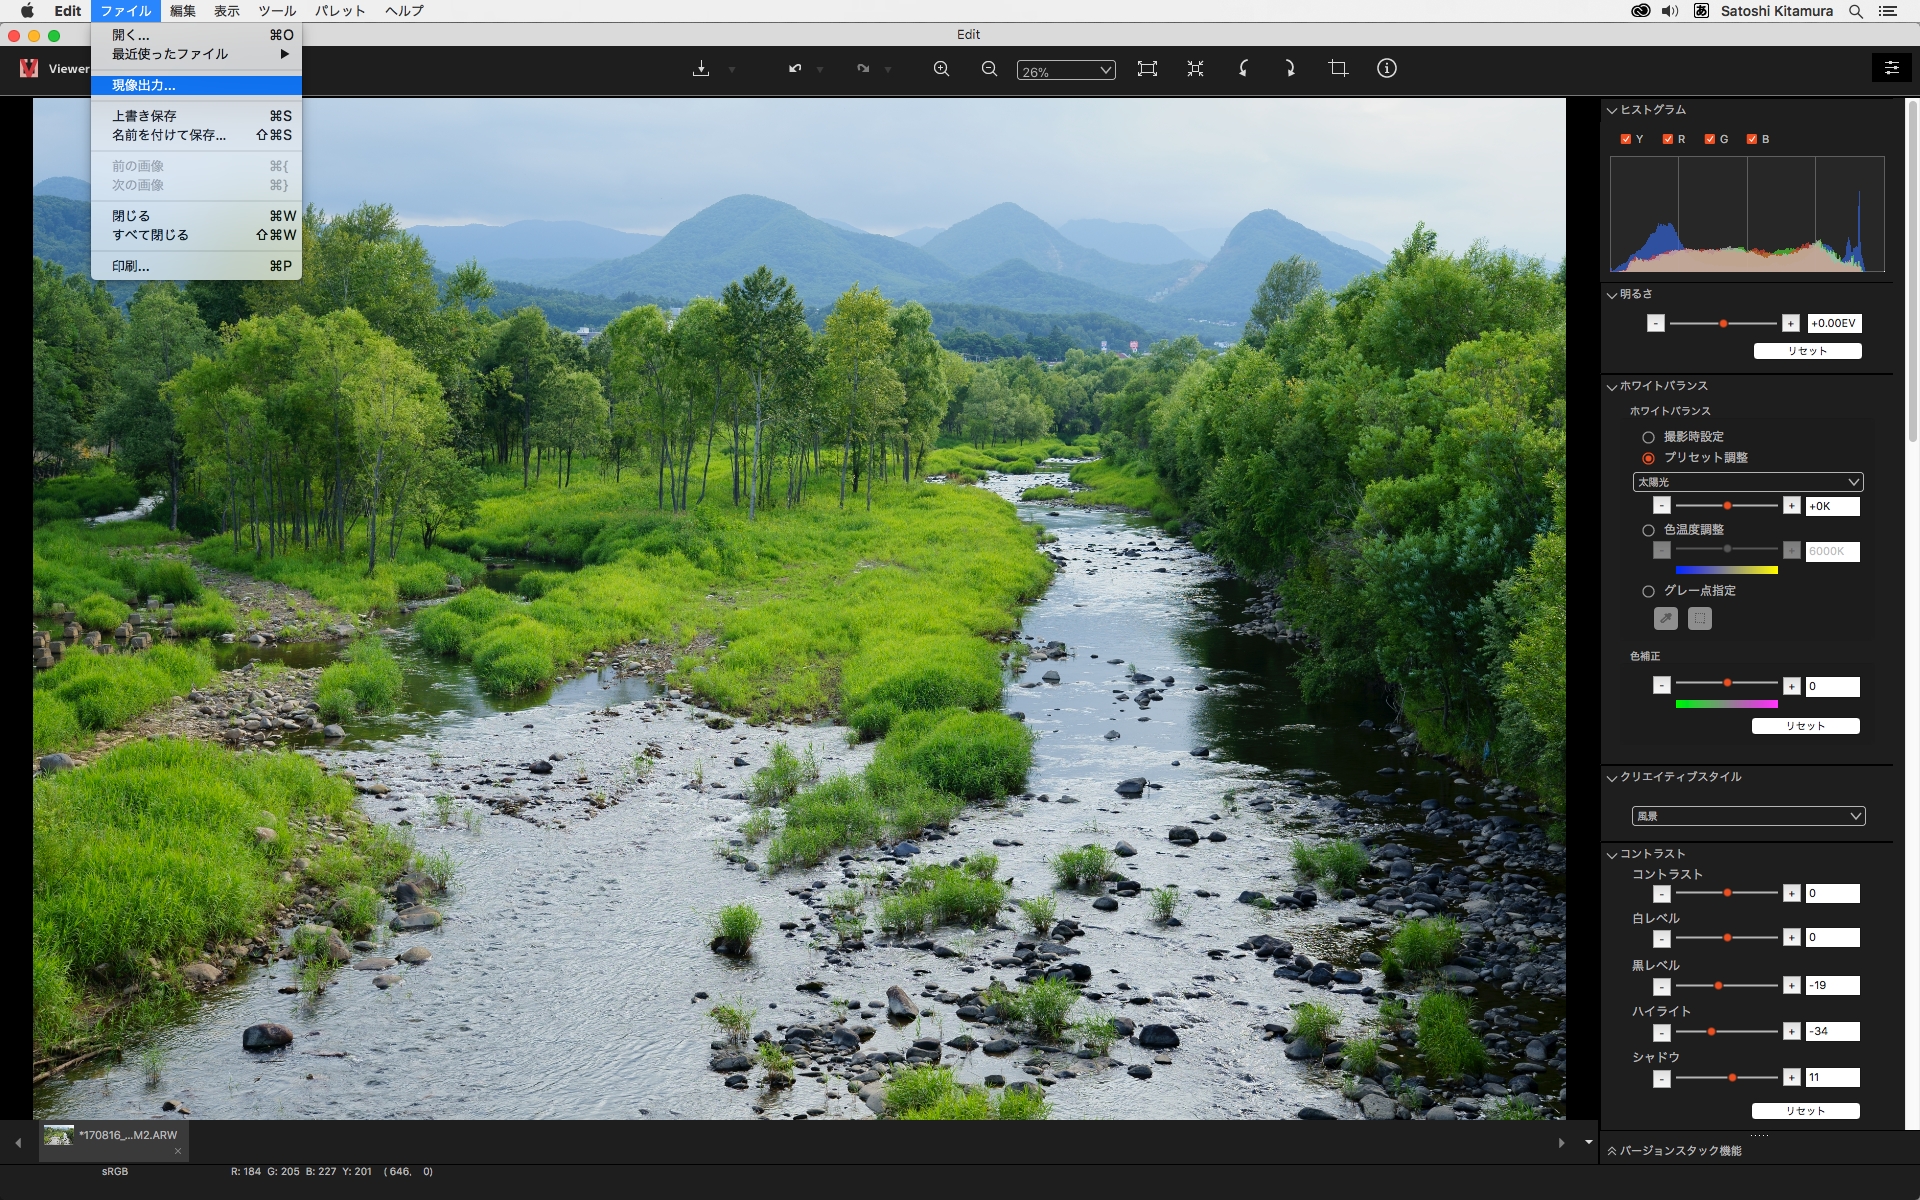Select the gray point eyedropper icon
This screenshot has height=1200, width=1920.
(x=1665, y=619)
